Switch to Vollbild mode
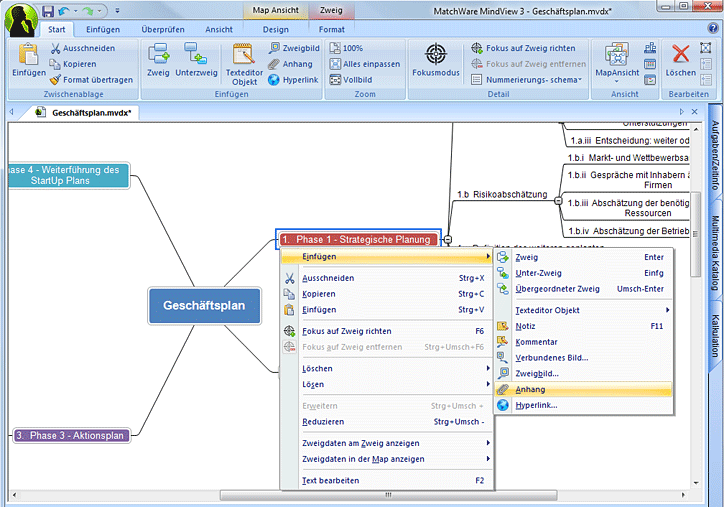Screen dimensions: 724x507 click(x=351, y=79)
